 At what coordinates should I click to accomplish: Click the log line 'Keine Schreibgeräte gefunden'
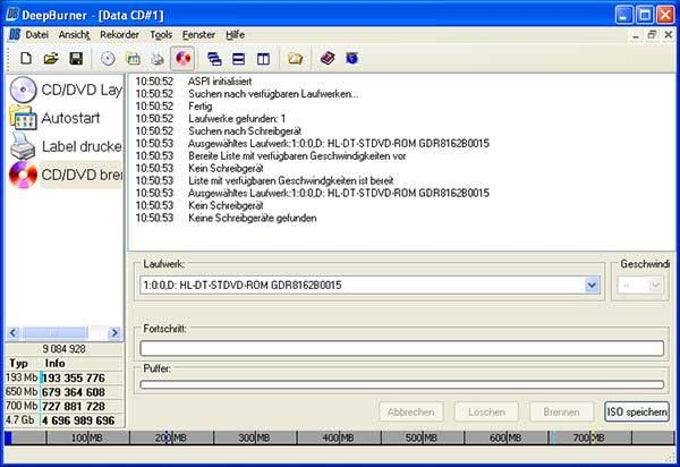(252, 218)
